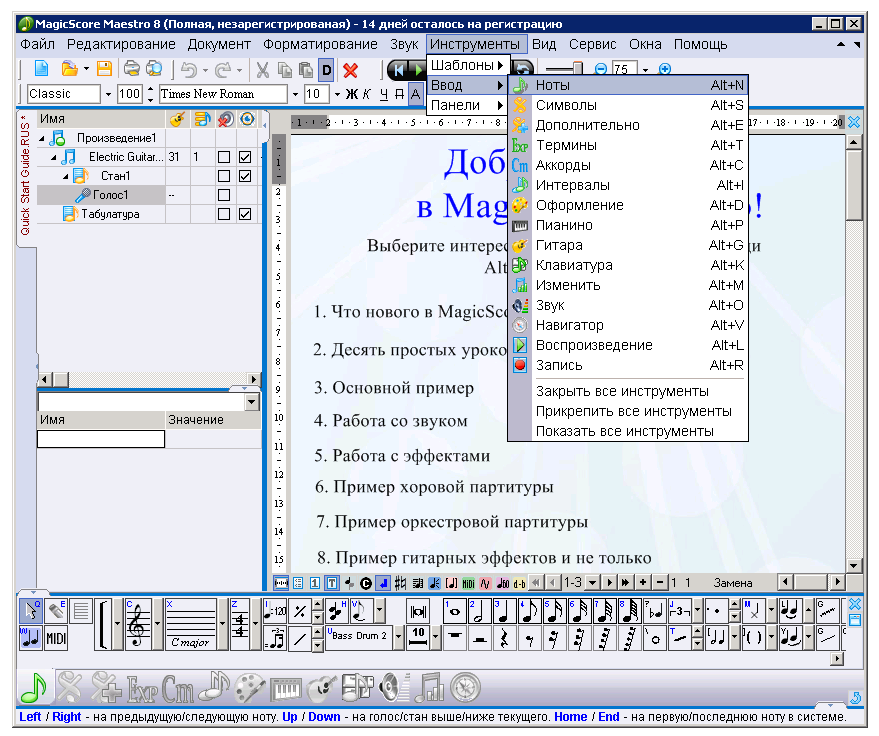This screenshot has width=879, height=736.
Task: Click the zoom slider handle in the toolbar
Action: point(578,68)
